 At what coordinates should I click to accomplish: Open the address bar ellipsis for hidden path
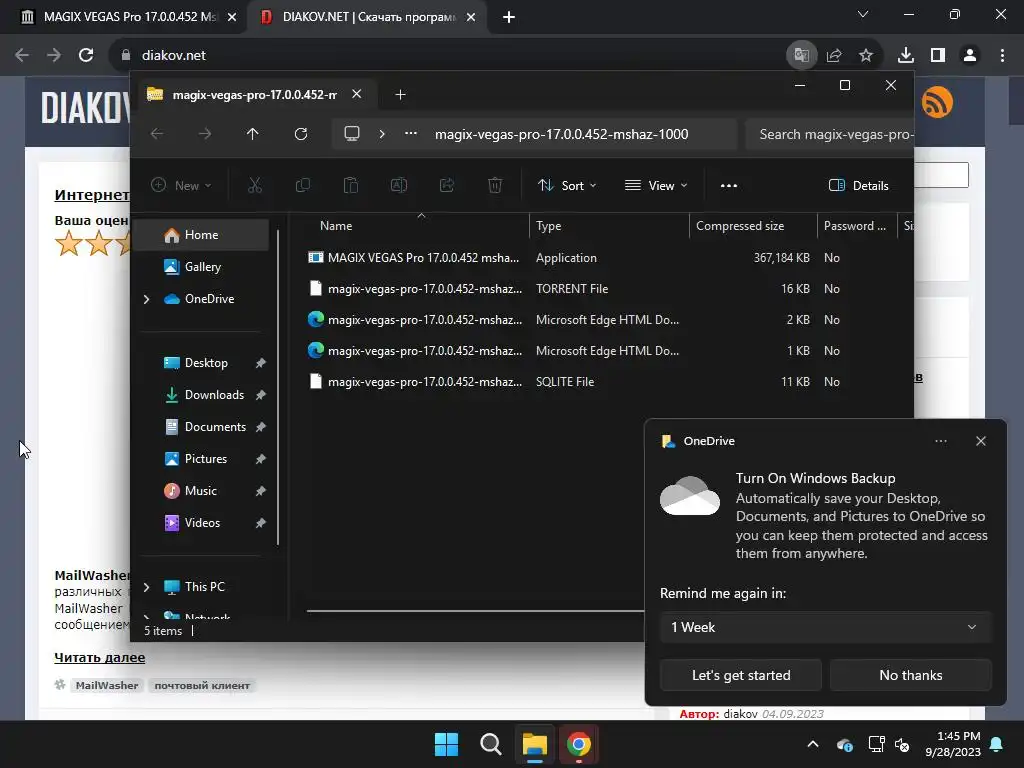411,133
